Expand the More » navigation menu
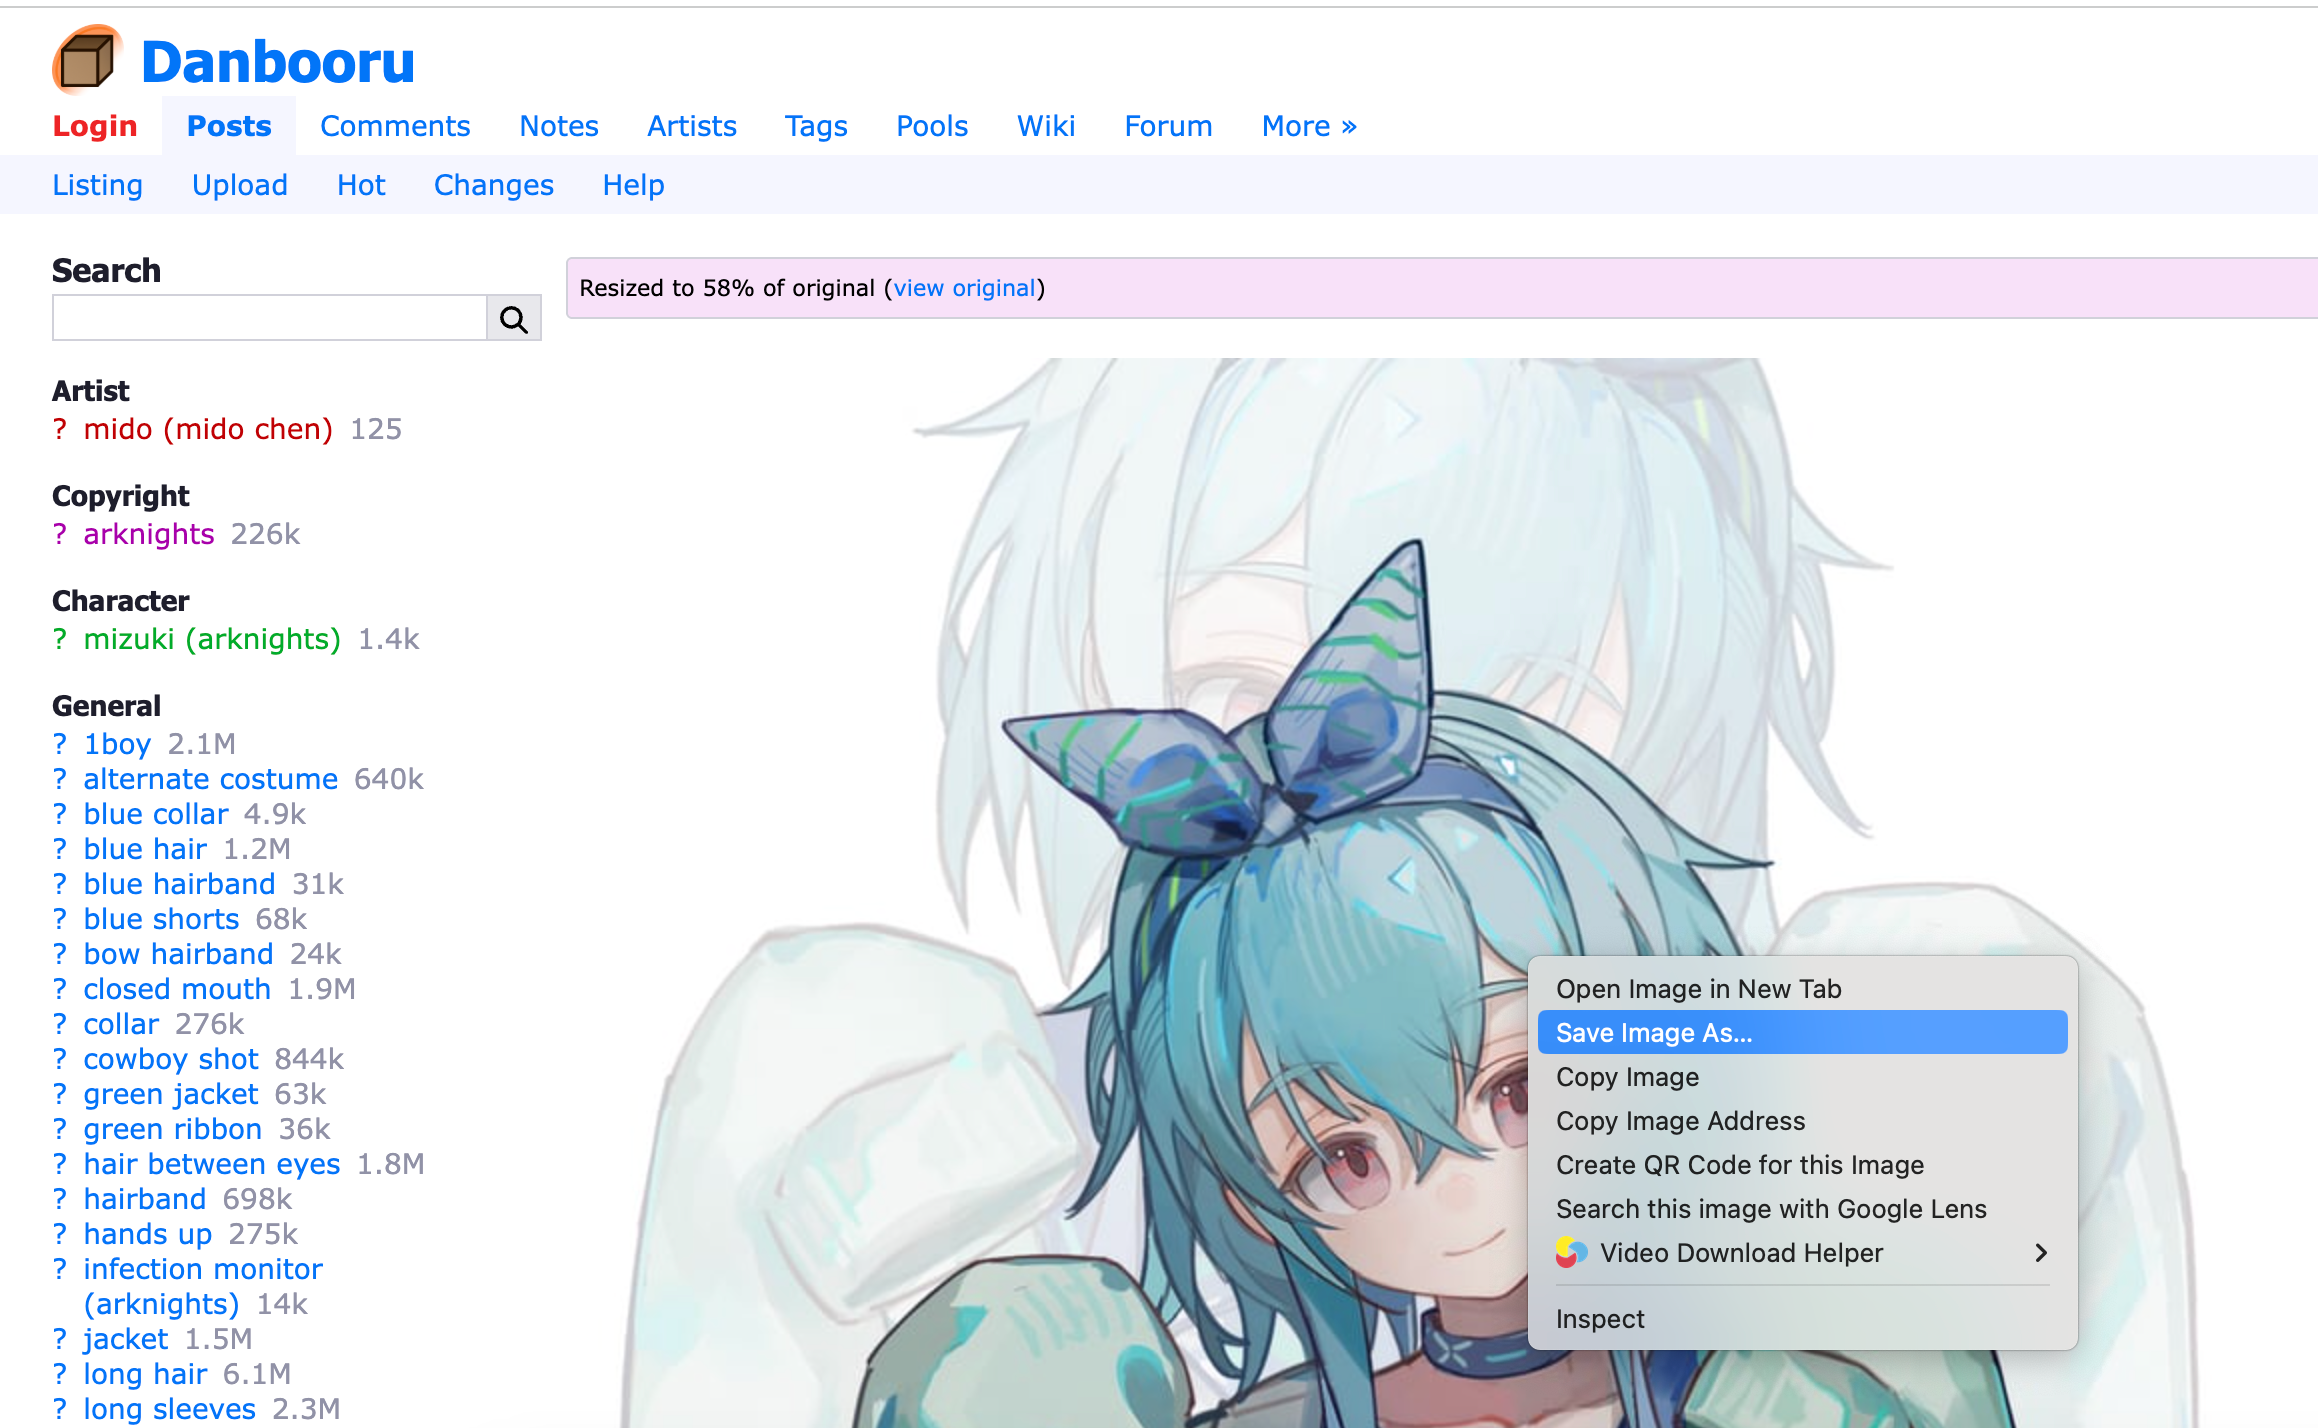This screenshot has height=1428, width=2318. 1309,126
